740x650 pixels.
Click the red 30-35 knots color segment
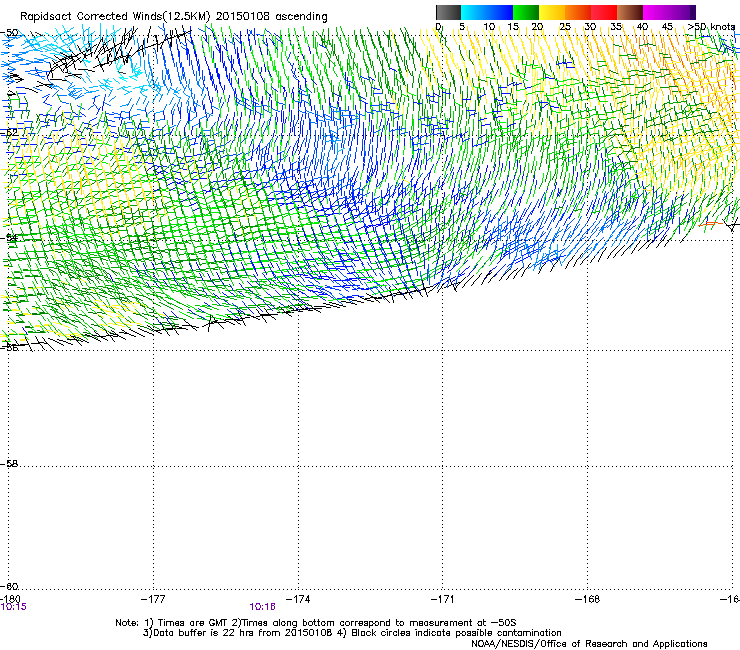coord(604,12)
